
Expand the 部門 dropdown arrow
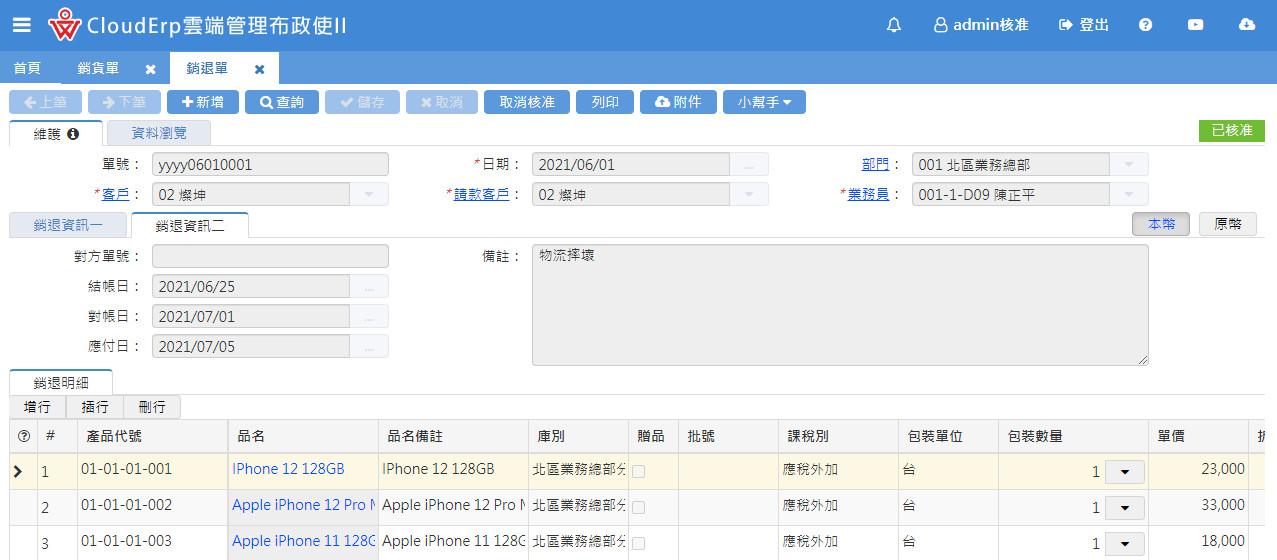[1129, 164]
